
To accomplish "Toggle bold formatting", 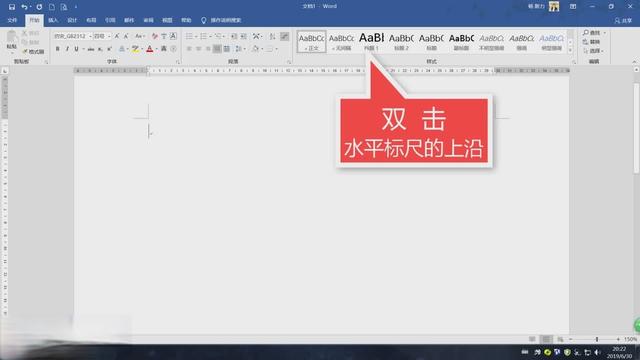I will [x=58, y=49].
